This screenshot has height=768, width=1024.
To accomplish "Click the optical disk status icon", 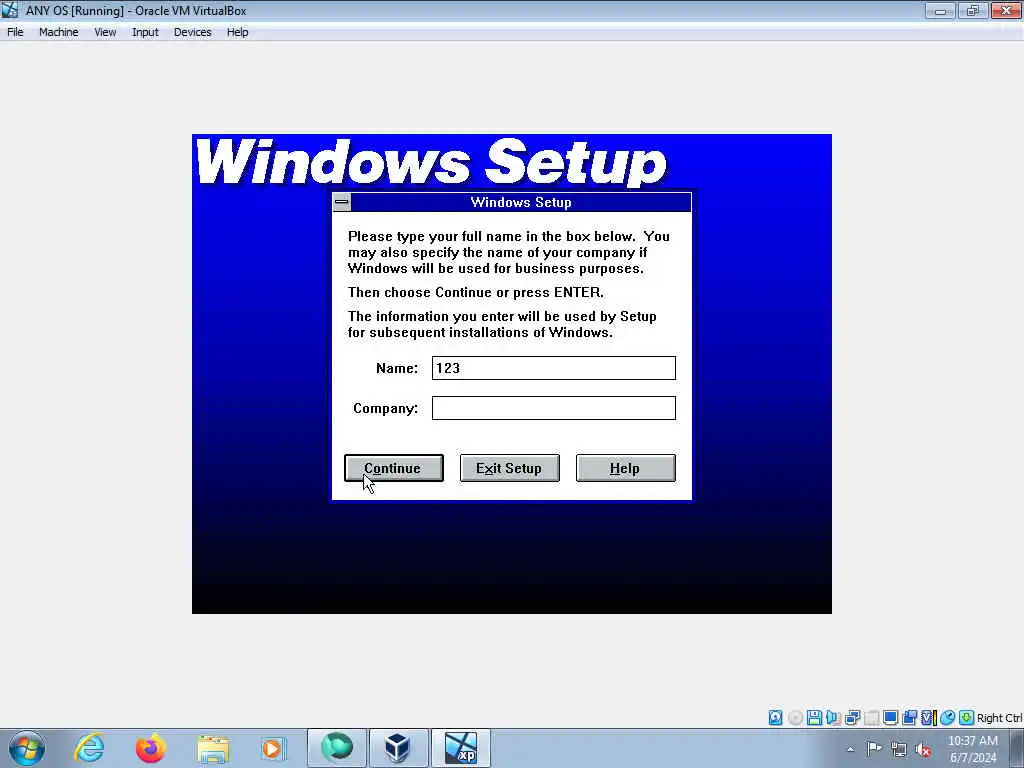I will click(795, 718).
